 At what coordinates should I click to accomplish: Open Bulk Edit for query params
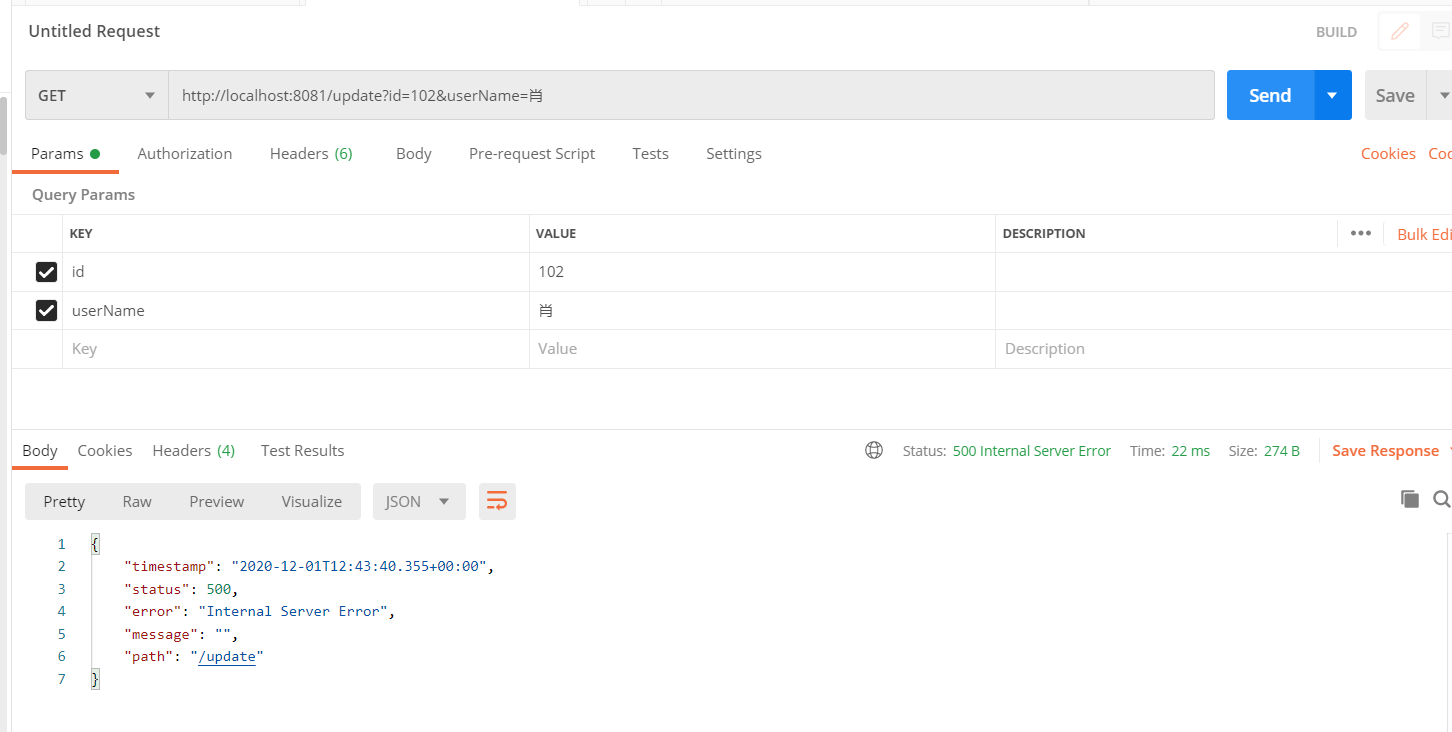tap(1423, 233)
